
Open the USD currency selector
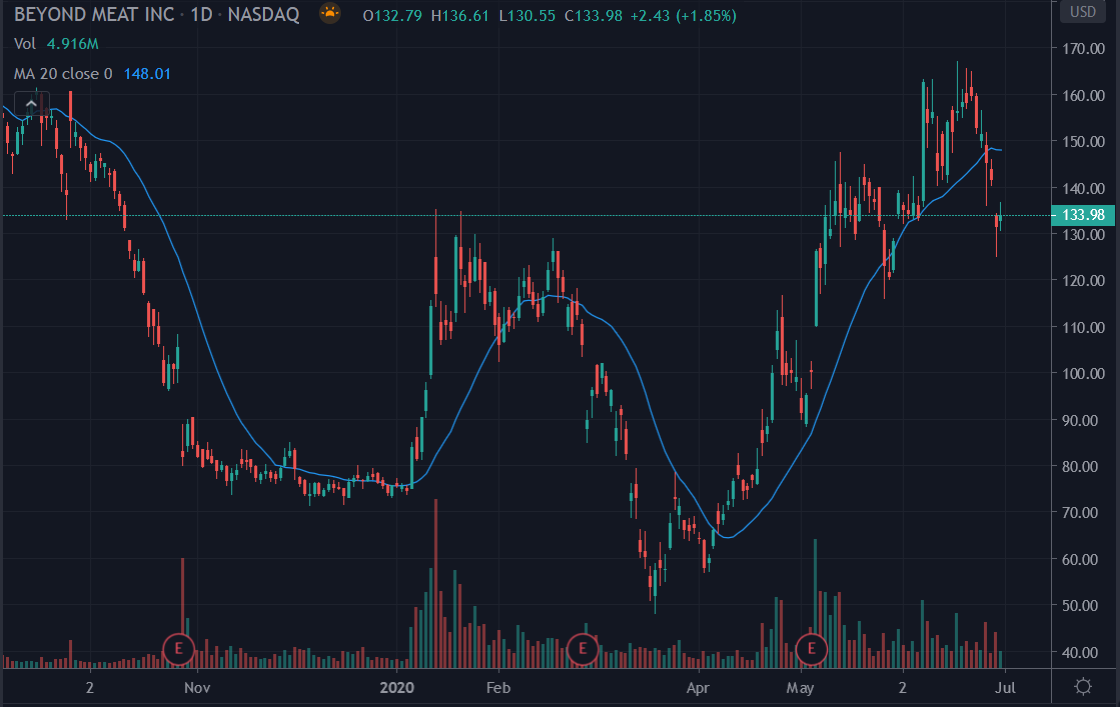[1083, 12]
